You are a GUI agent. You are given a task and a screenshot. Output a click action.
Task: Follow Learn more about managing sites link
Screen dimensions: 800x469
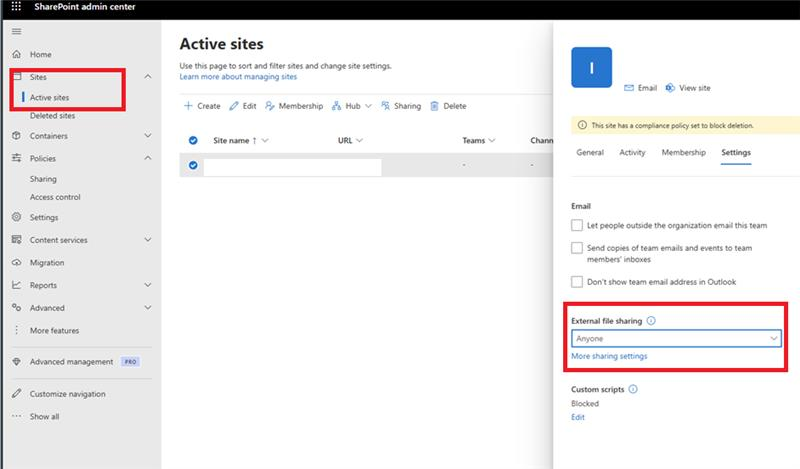[x=238, y=77]
